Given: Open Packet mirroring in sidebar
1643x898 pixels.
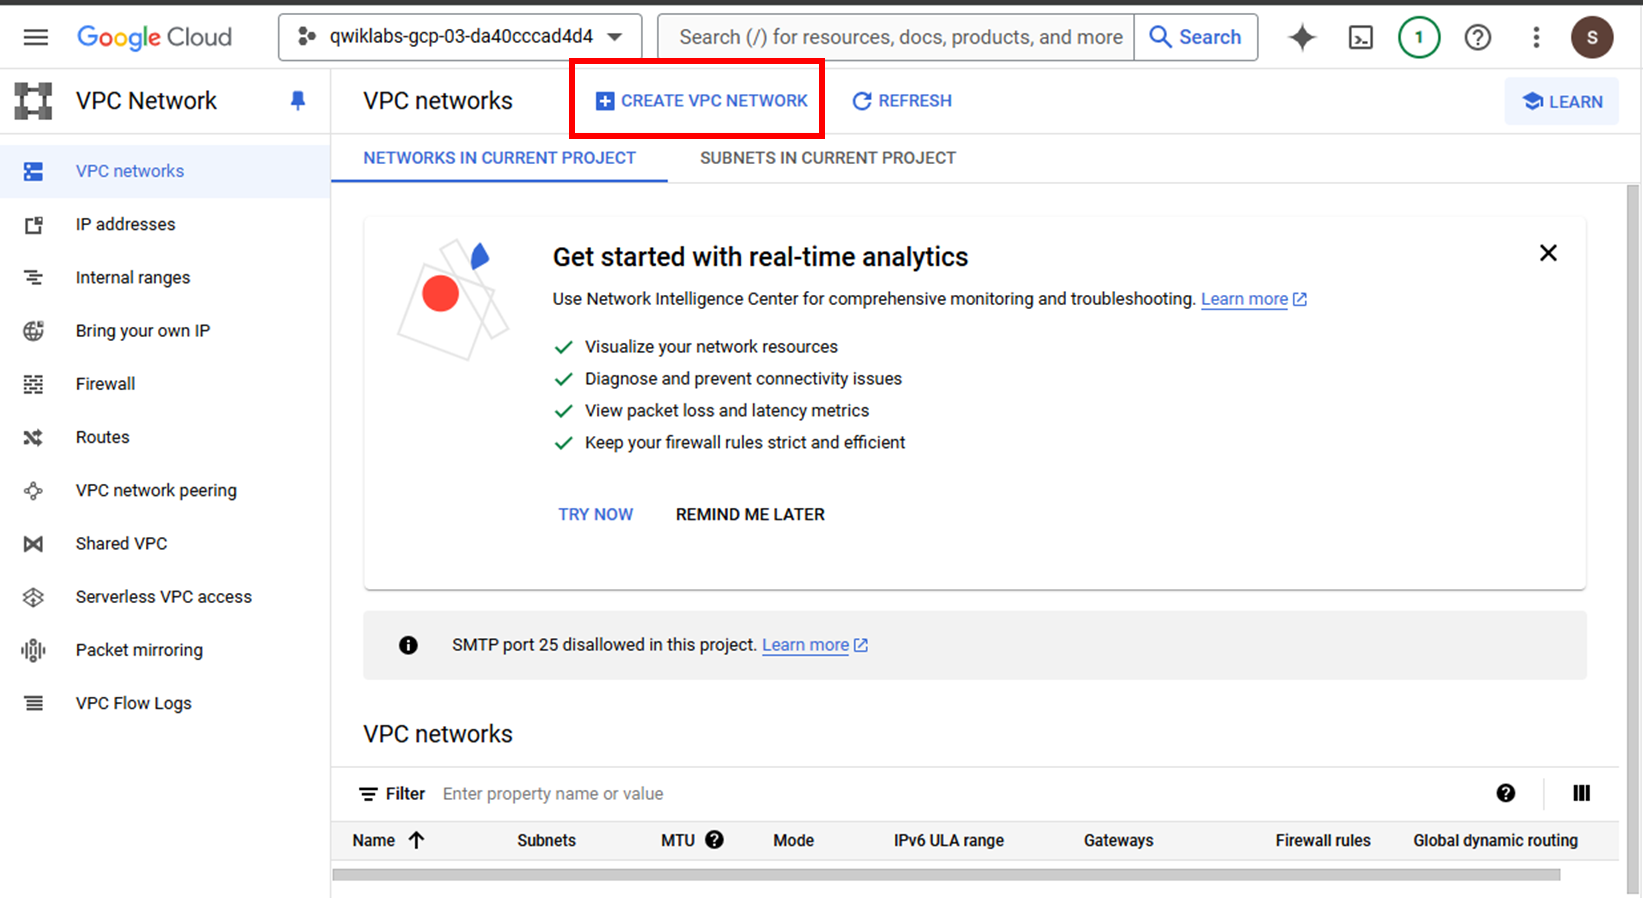Looking at the screenshot, I should [x=165, y=650].
